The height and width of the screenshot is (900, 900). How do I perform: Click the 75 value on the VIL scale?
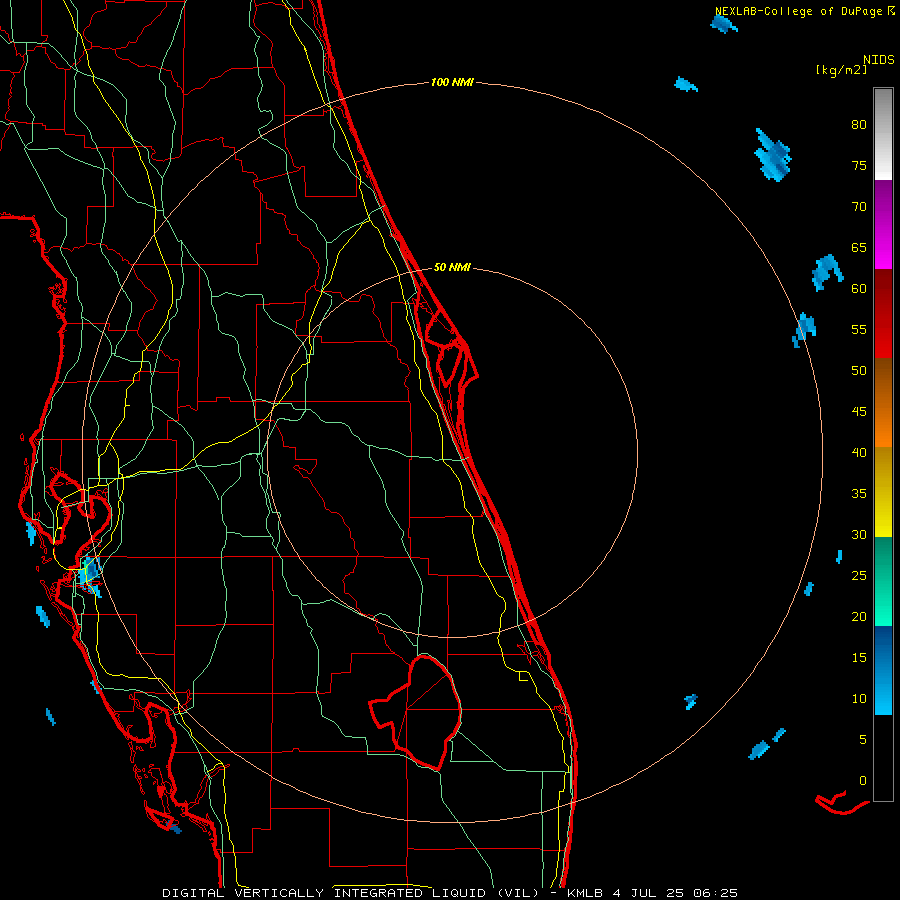(859, 166)
